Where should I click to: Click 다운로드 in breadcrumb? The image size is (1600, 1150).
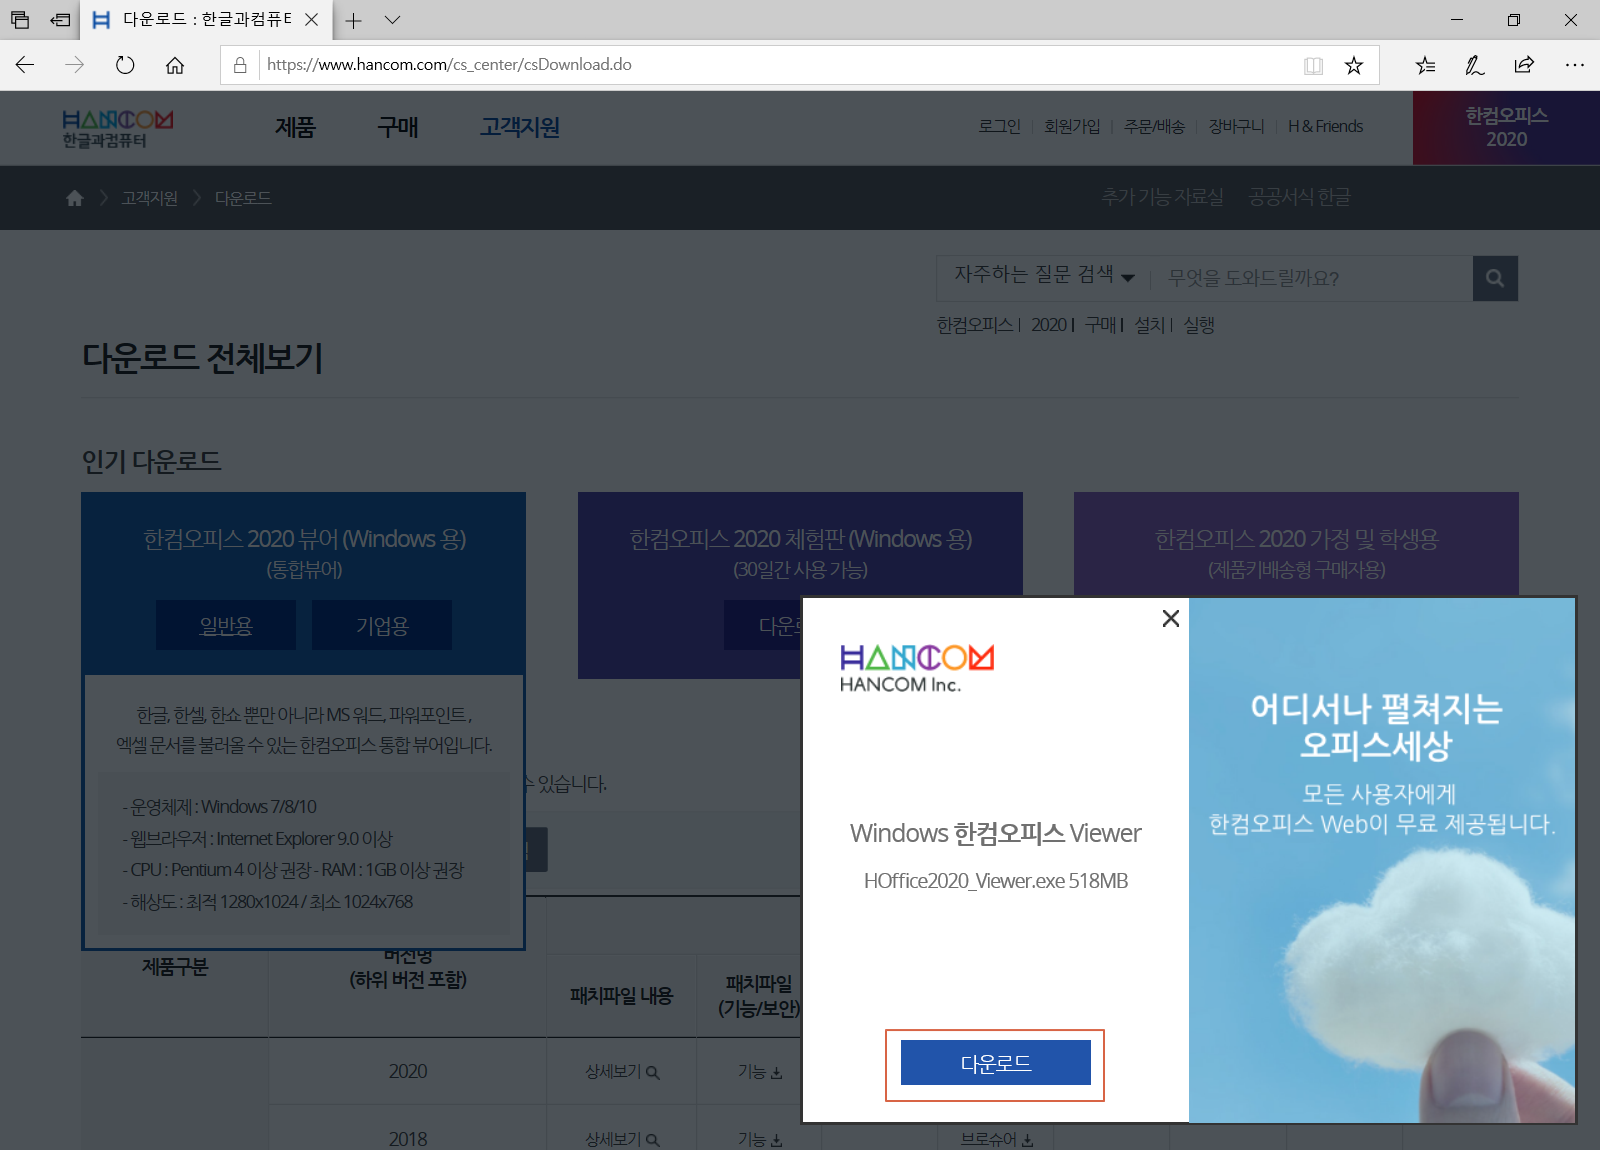243,198
